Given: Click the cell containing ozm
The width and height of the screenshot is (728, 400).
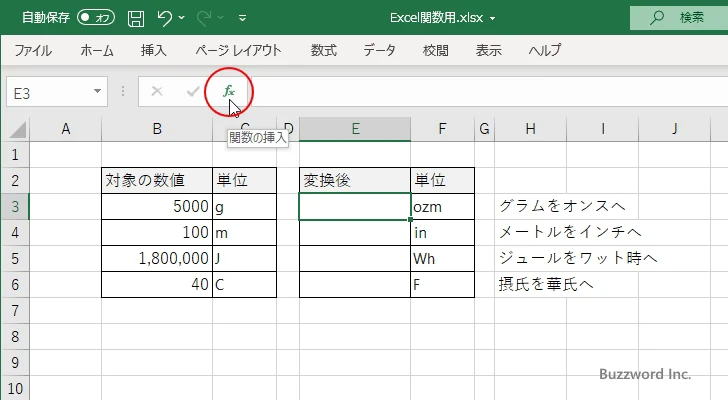Looking at the screenshot, I should pos(442,206).
